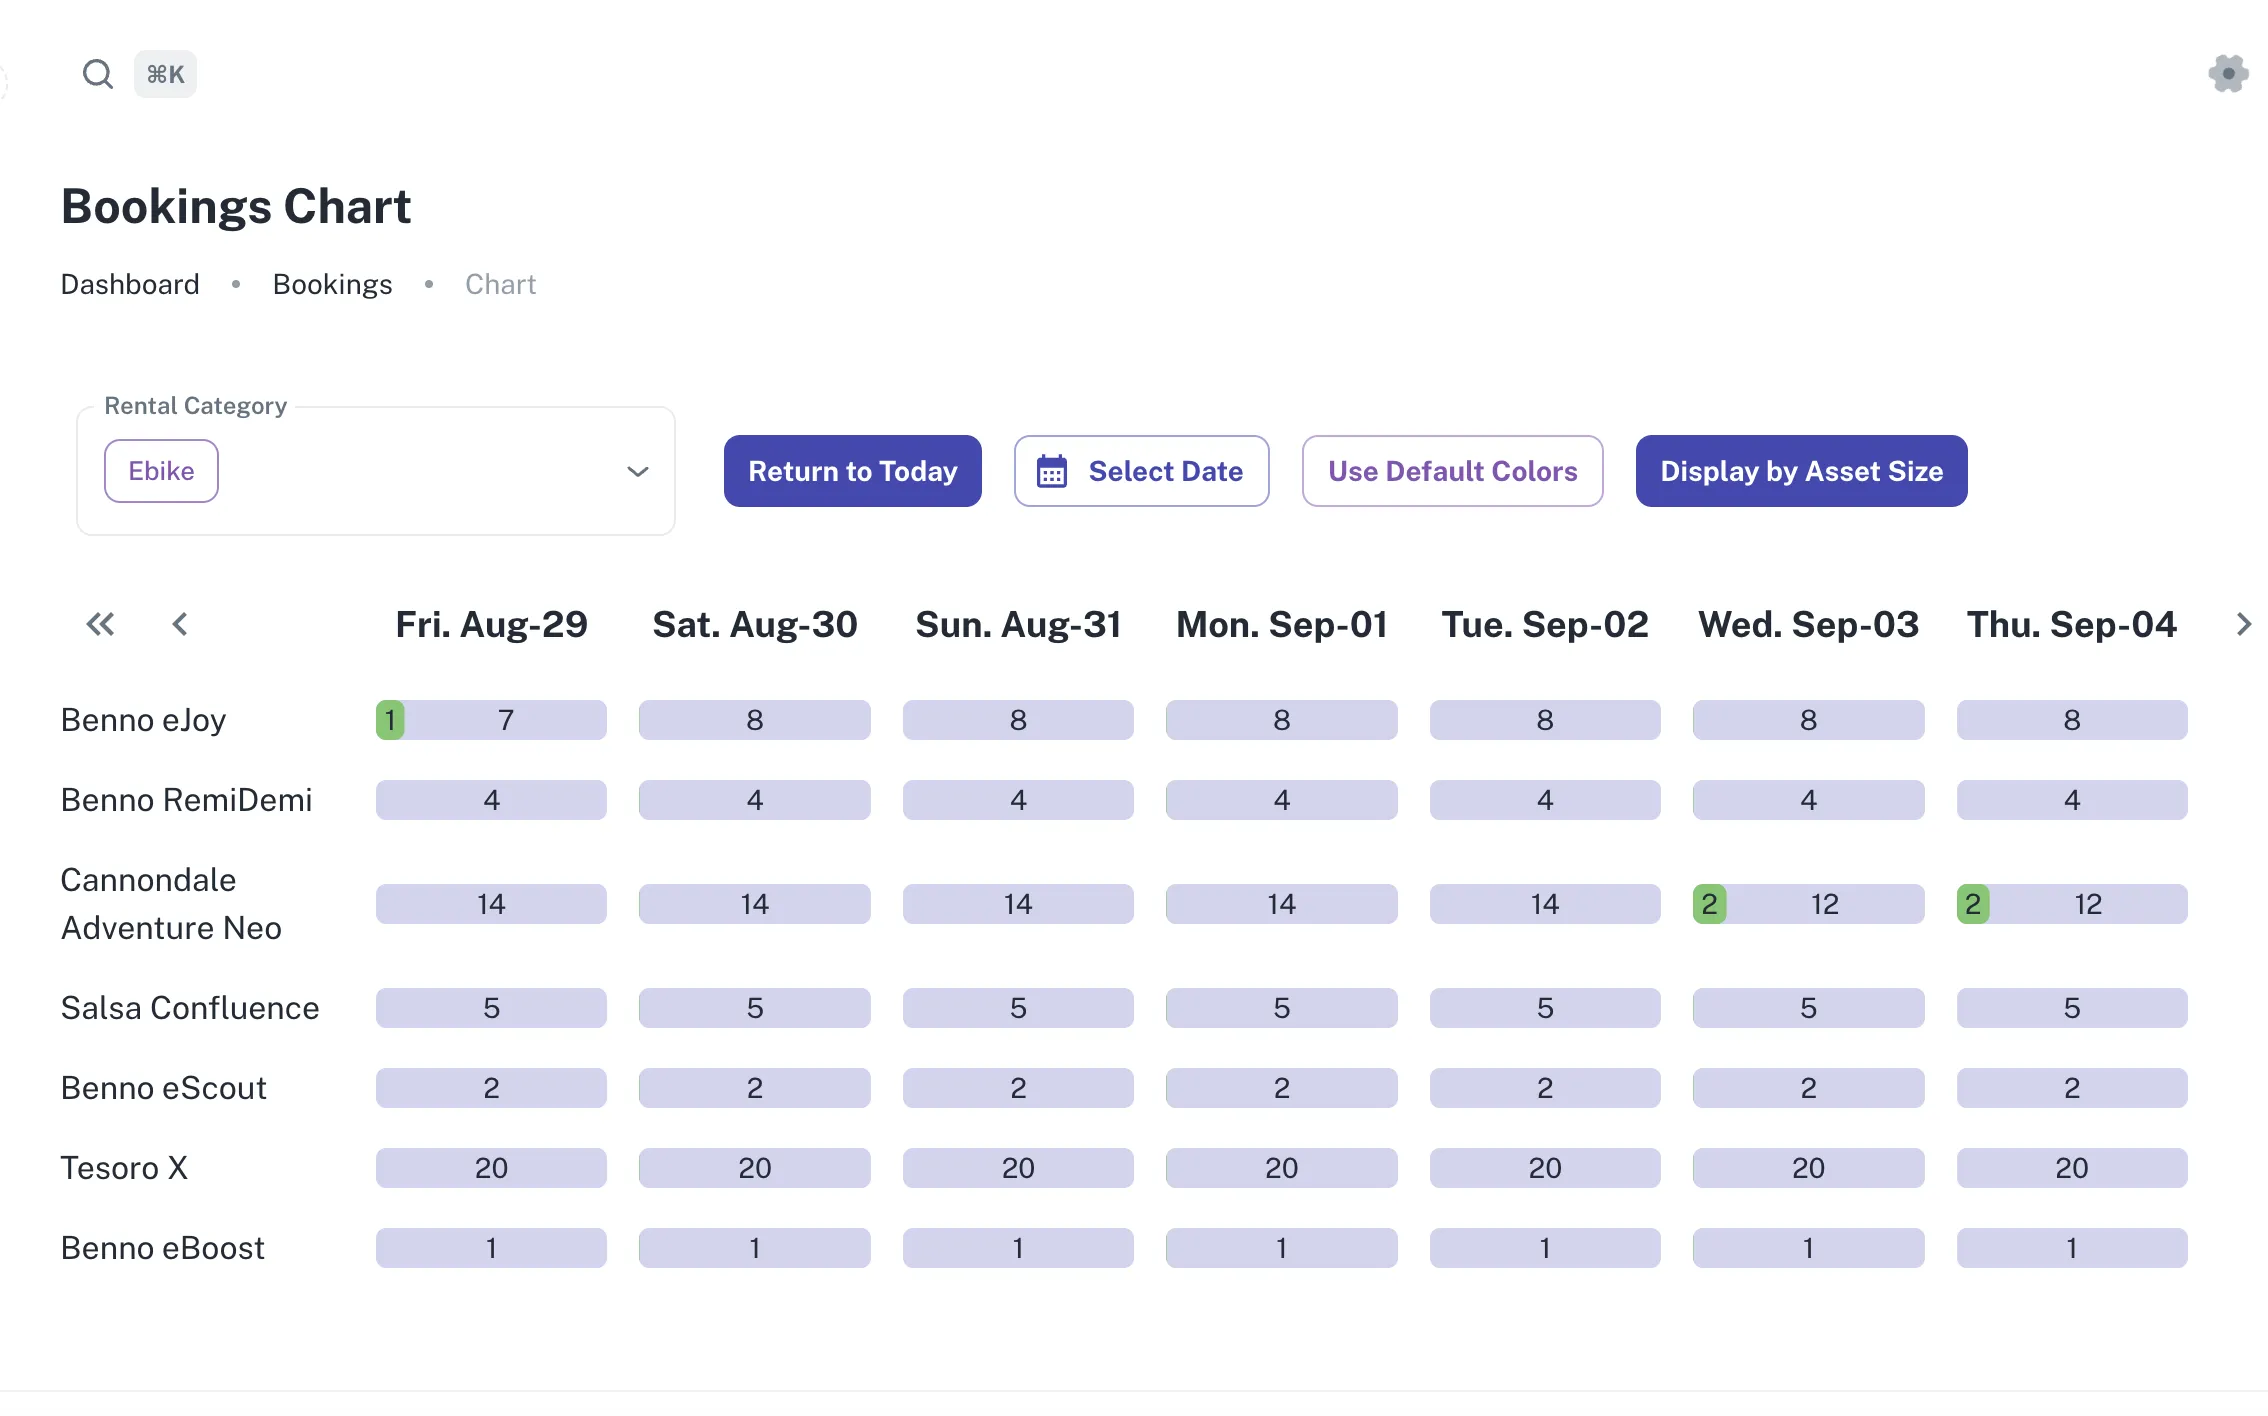Advance to the next day with the right arrow
Screen dimensions: 2268x1416
click(2243, 623)
